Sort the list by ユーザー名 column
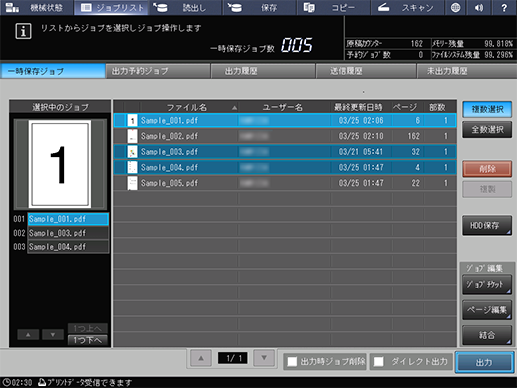 (x=284, y=107)
